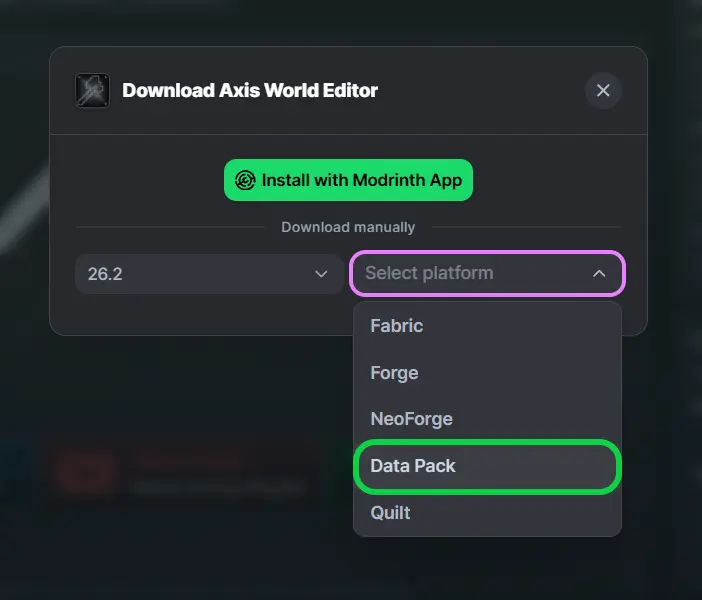Click the Modrinth logo inside the install button

click(245, 180)
